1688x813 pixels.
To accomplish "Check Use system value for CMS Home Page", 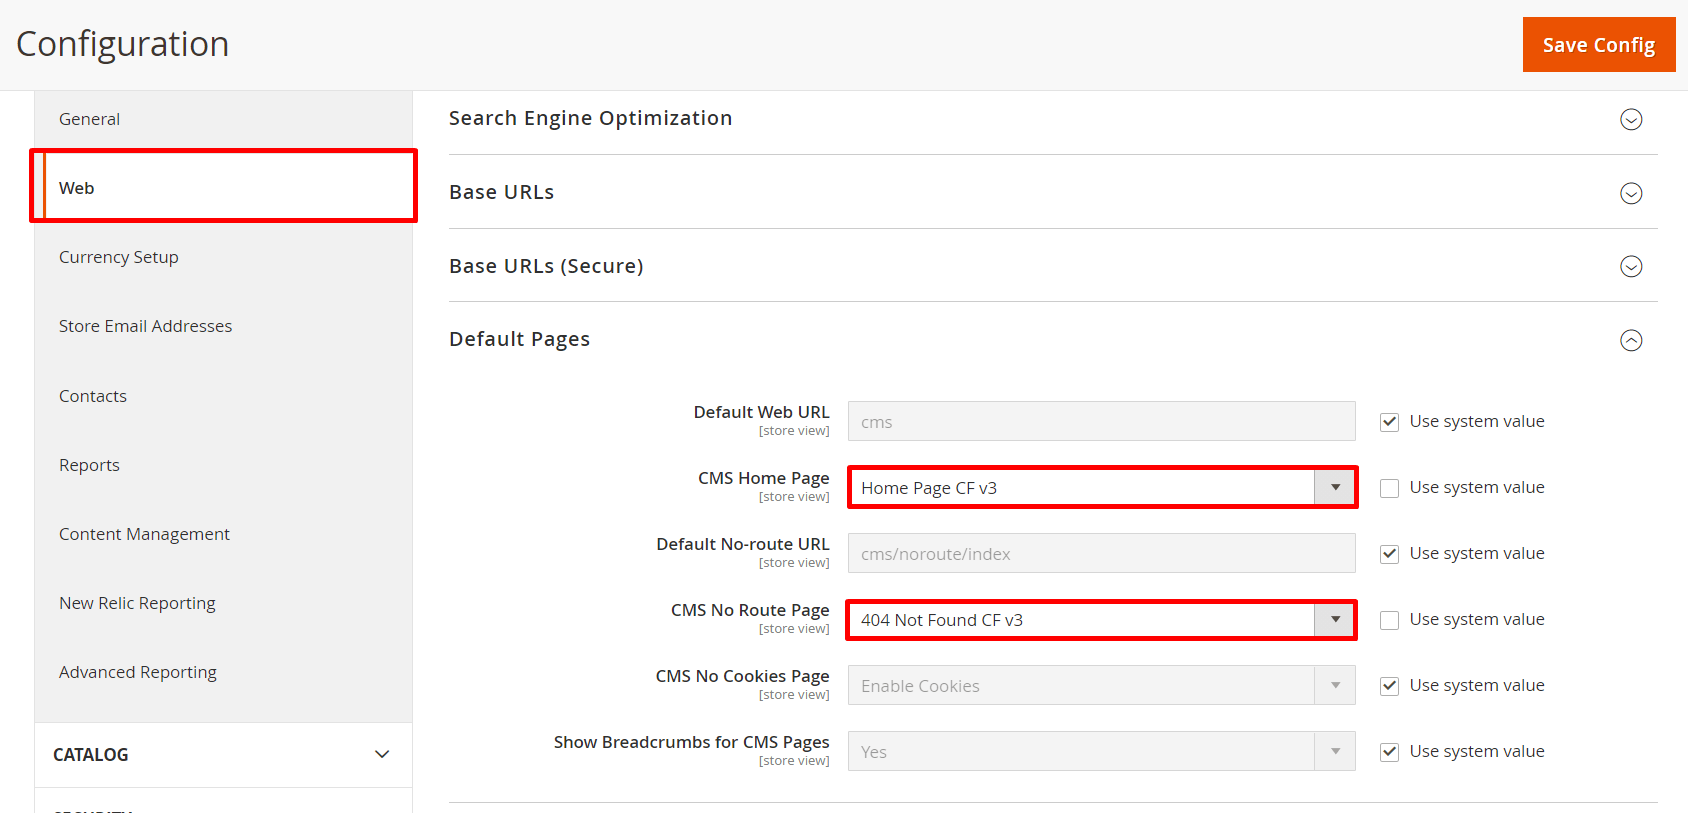I will (1389, 488).
